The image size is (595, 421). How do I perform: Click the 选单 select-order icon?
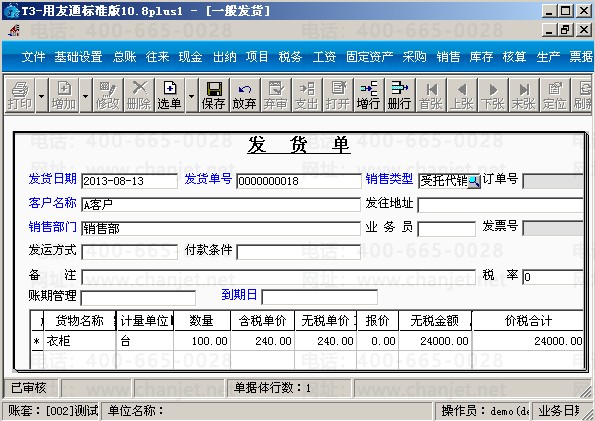170,95
